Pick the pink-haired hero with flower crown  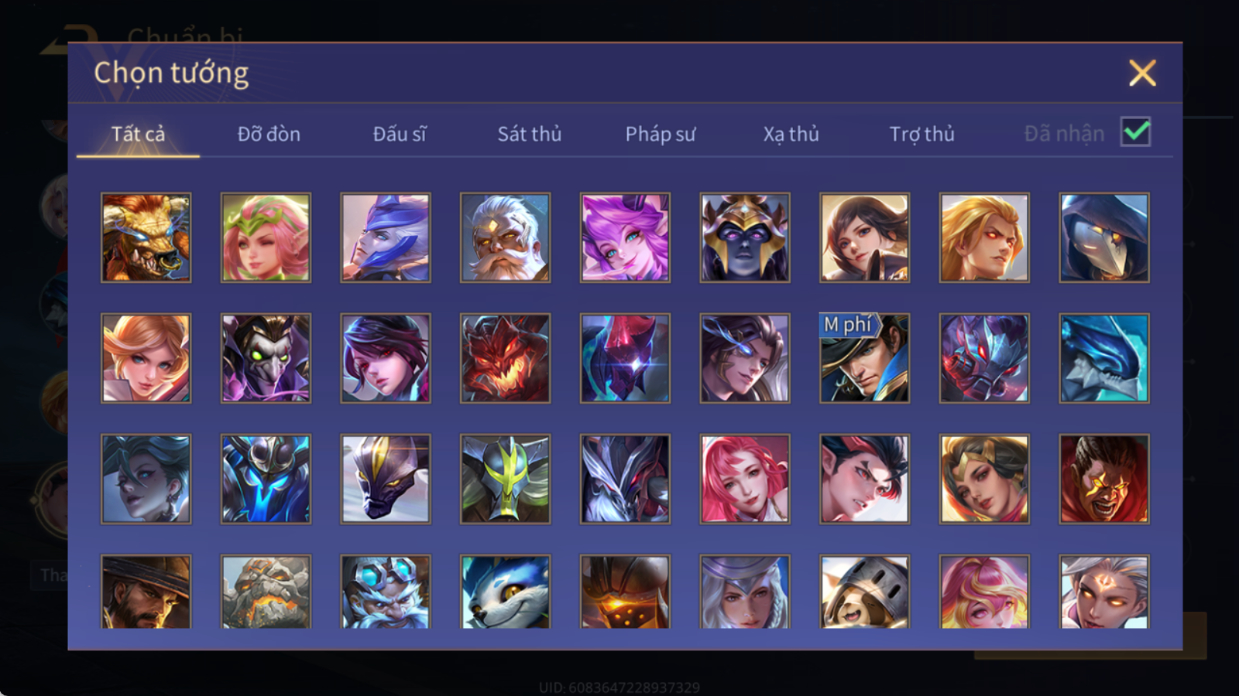pyautogui.click(x=266, y=238)
